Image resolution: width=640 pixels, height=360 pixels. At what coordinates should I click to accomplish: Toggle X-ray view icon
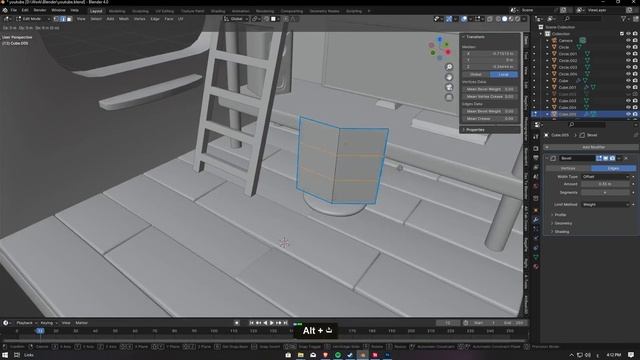coord(490,19)
